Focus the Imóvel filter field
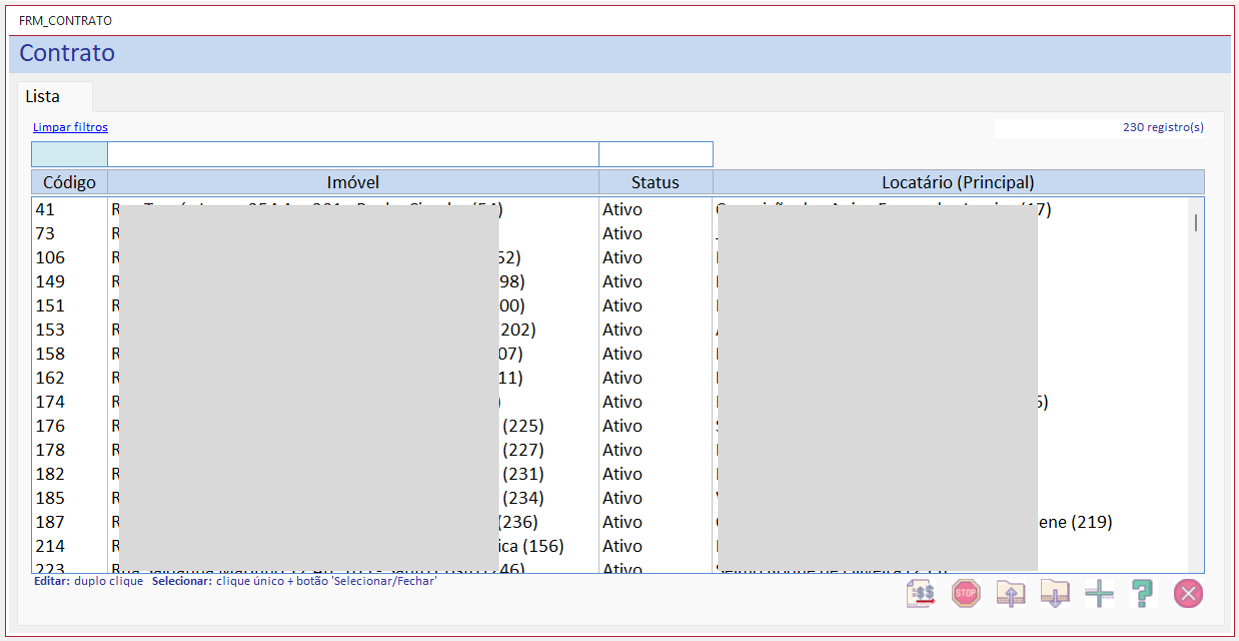The height and width of the screenshot is (641, 1239). (353, 154)
